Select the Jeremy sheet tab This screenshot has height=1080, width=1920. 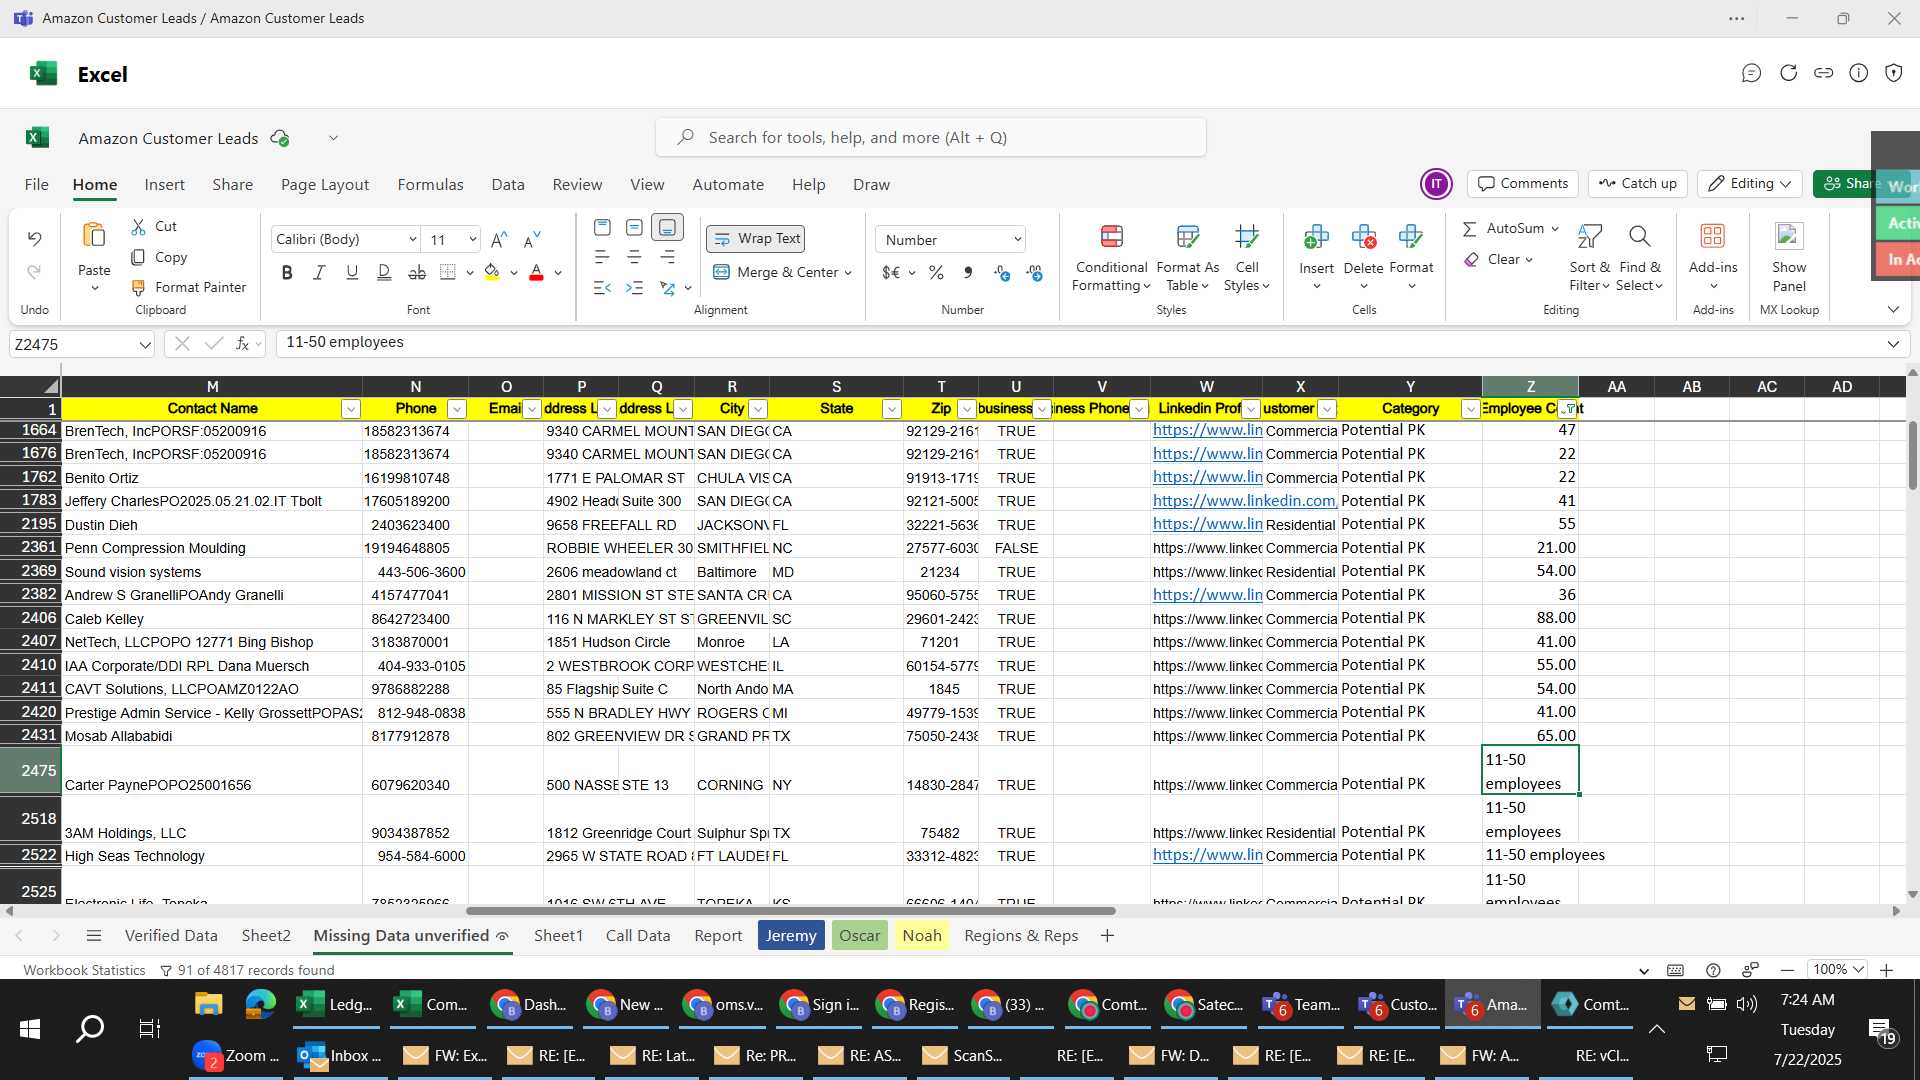click(x=791, y=936)
